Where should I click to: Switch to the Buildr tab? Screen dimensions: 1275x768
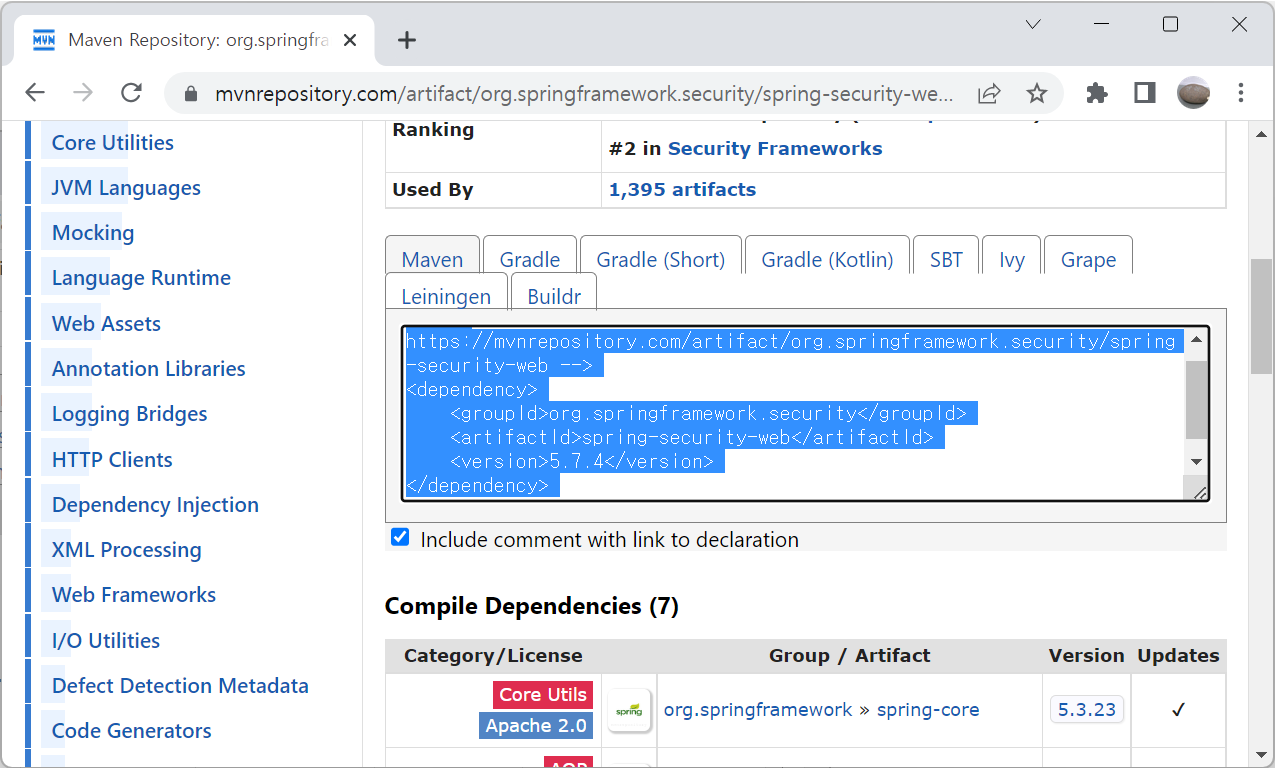coord(554,297)
